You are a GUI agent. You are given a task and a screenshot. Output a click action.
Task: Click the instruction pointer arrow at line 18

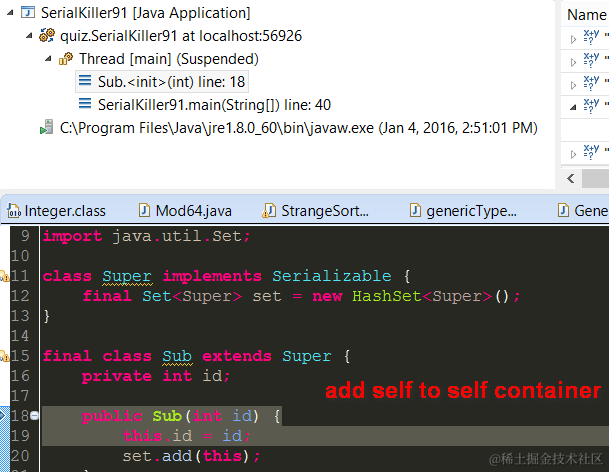3,416
